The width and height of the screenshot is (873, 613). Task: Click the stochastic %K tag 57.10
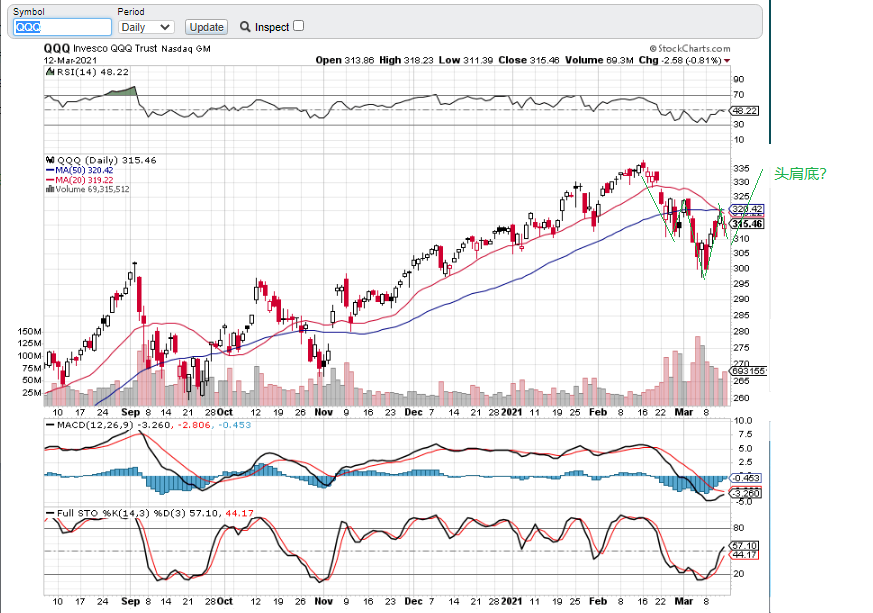745,546
